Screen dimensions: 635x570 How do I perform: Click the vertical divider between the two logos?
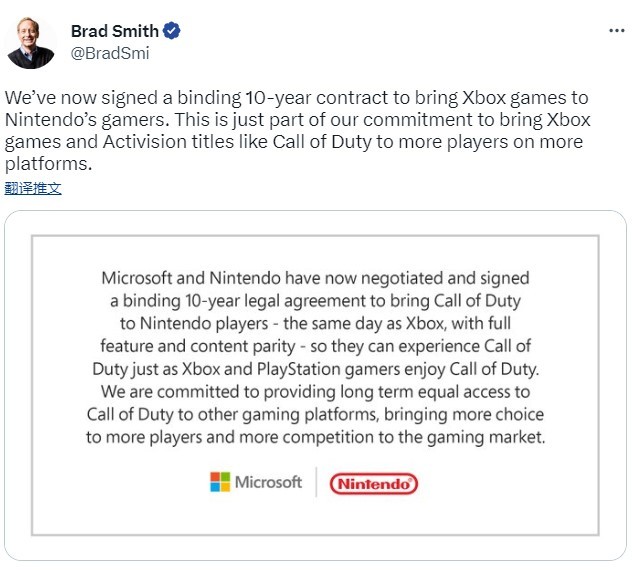(316, 482)
